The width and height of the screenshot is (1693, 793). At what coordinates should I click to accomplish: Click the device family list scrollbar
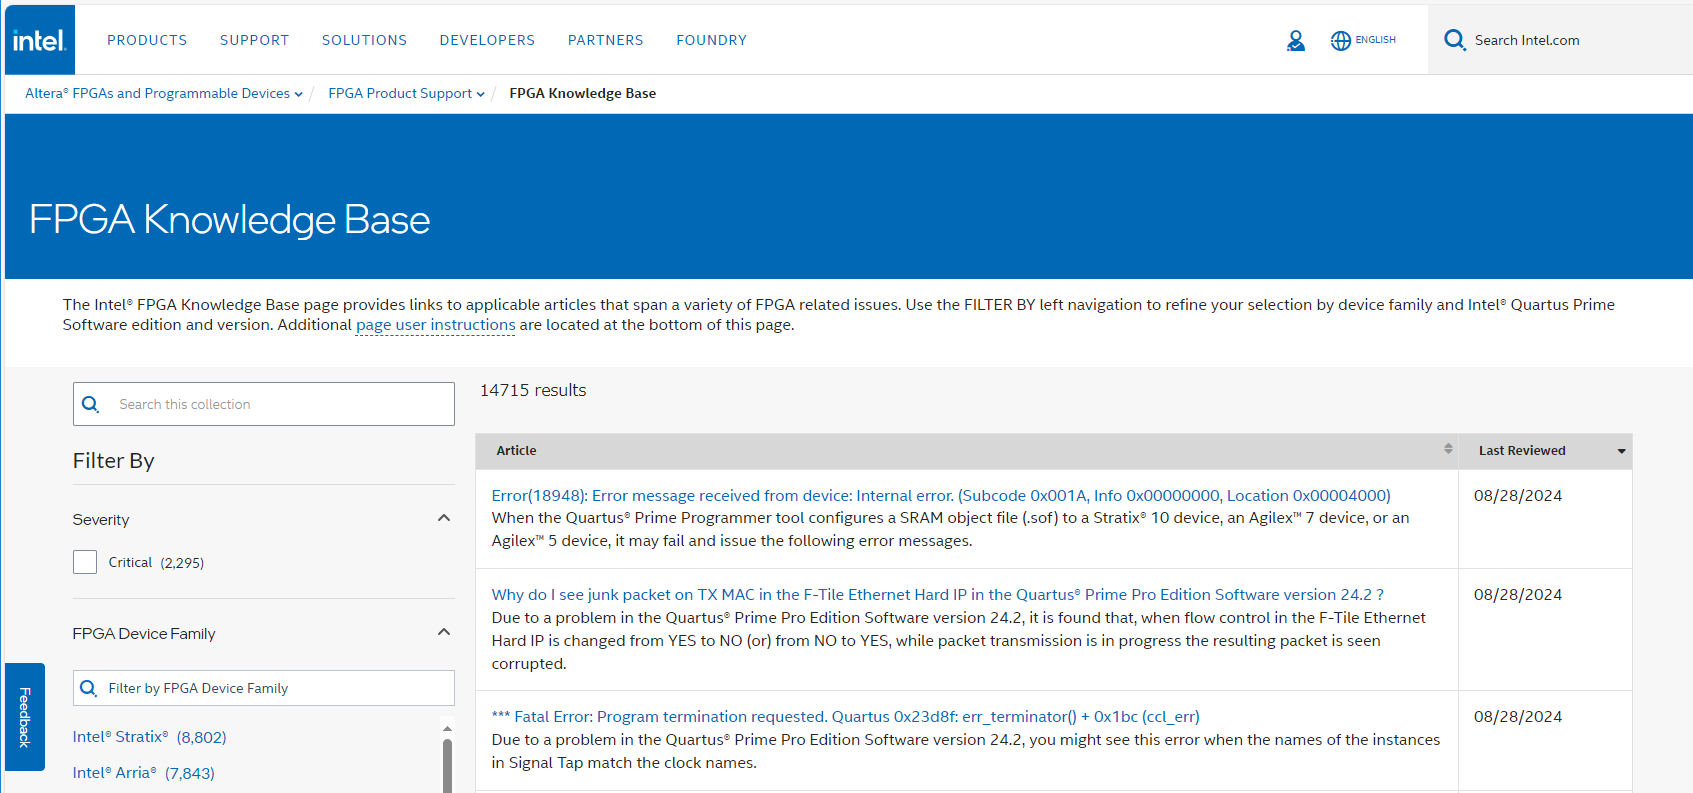[x=447, y=764]
